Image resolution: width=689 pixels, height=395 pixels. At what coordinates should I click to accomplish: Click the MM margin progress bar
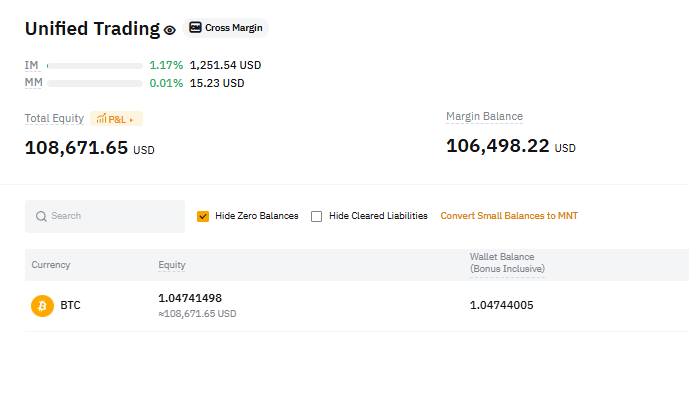[95, 83]
